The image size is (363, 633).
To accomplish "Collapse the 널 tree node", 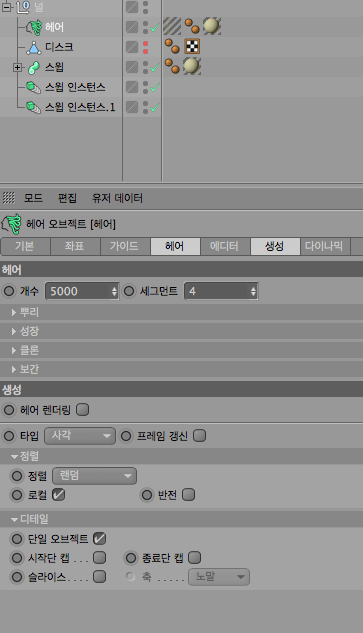I will click(x=7, y=7).
